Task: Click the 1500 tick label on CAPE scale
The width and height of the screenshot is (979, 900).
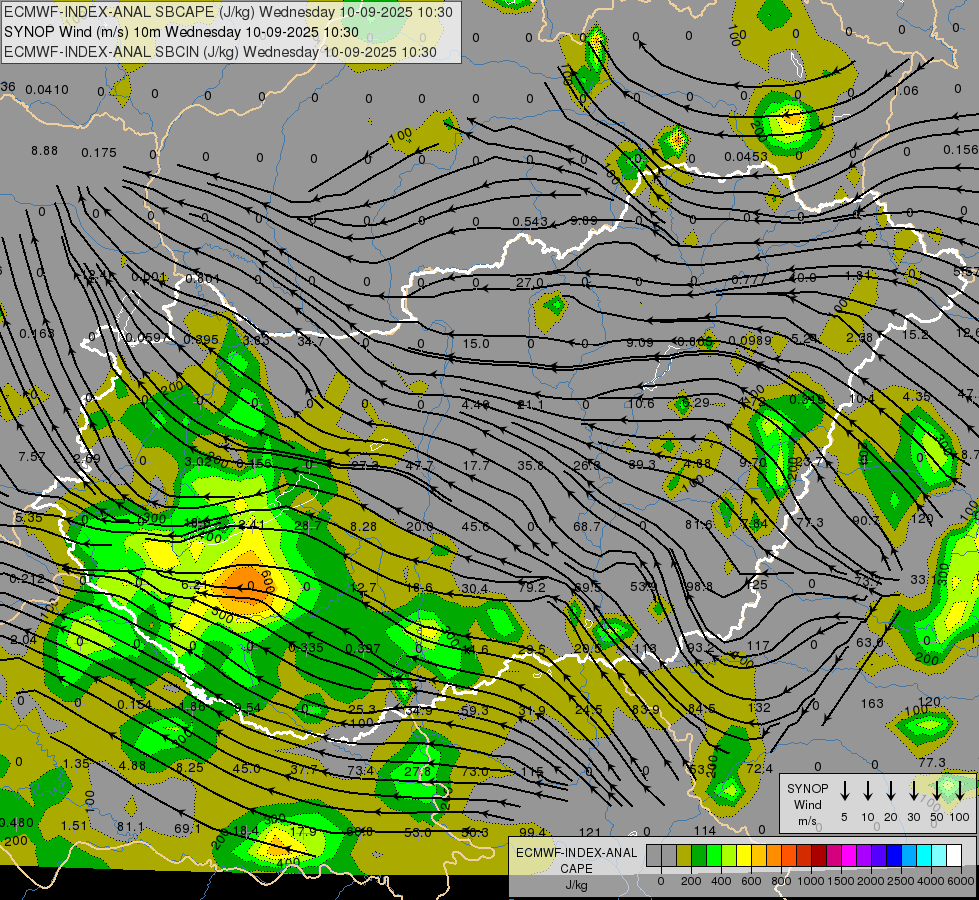Action: [x=840, y=881]
